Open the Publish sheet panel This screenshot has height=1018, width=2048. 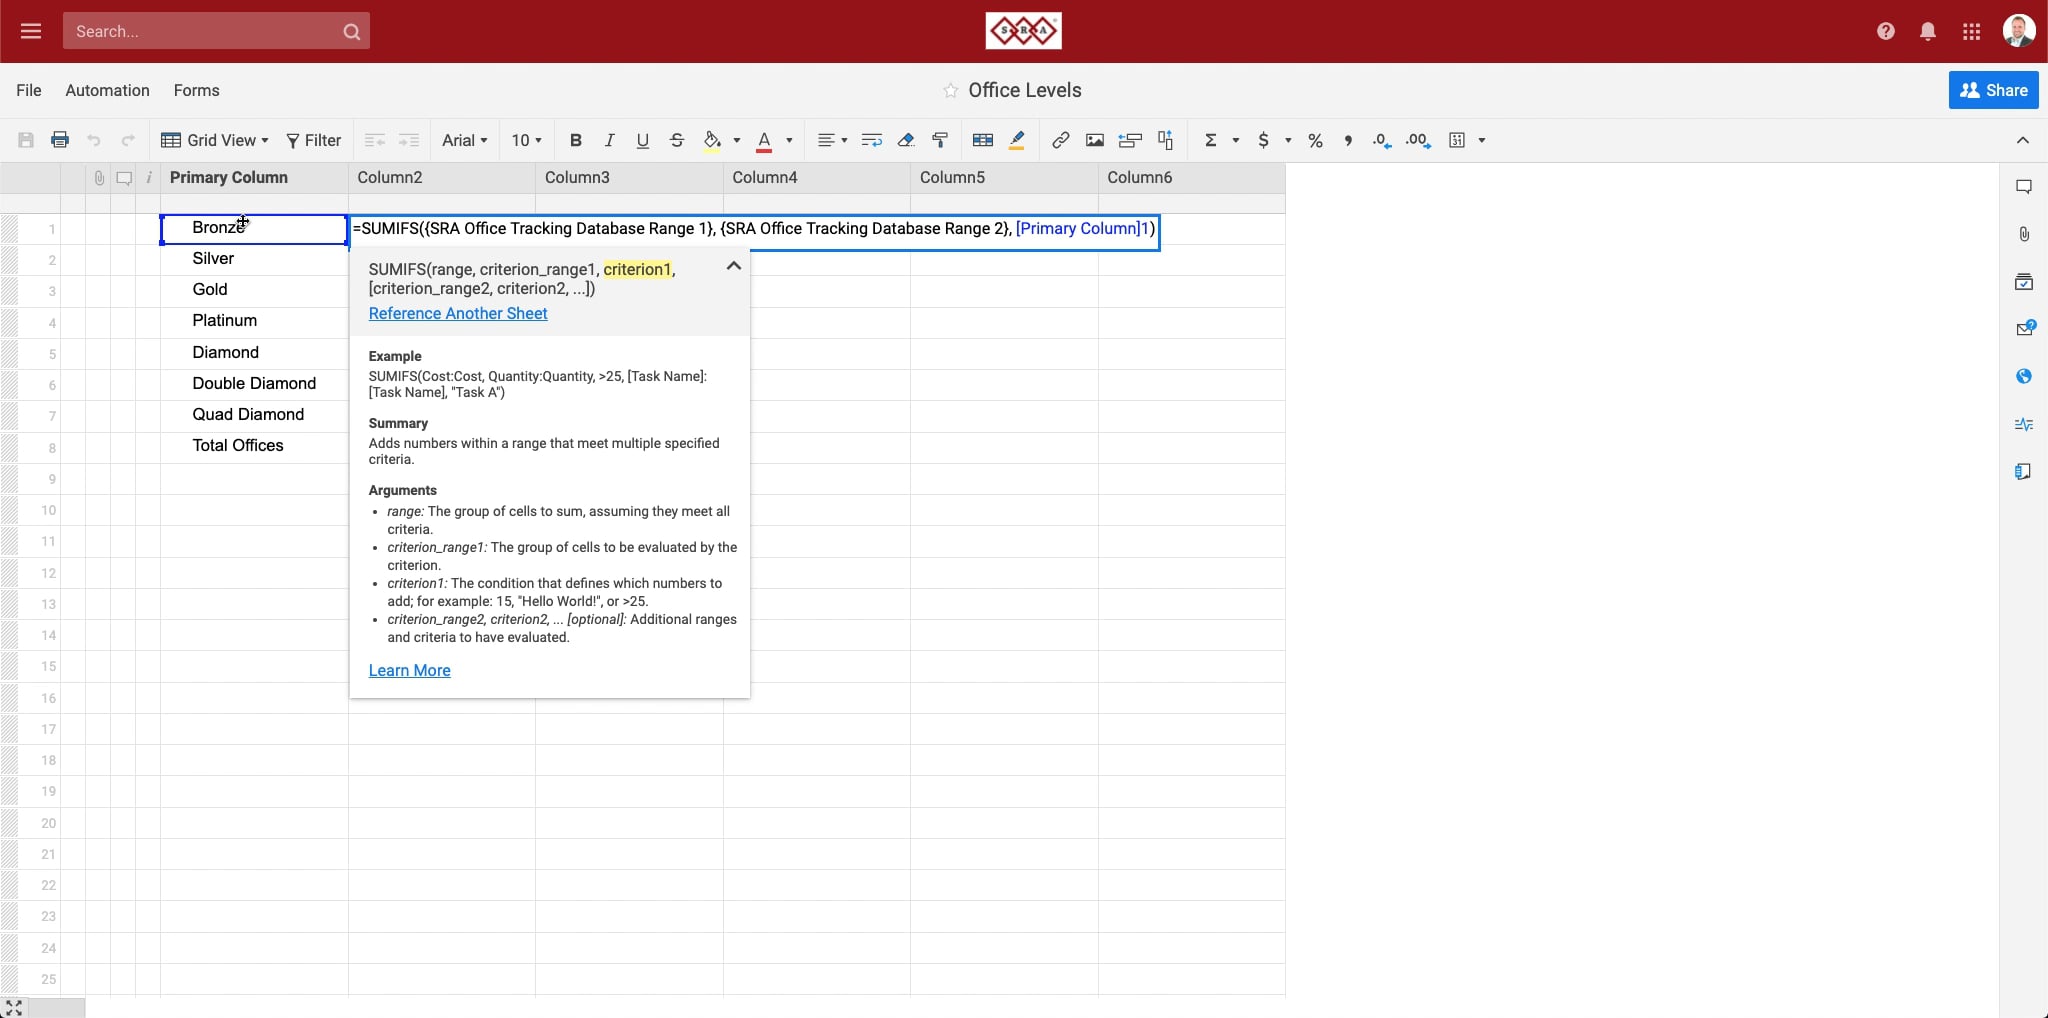coord(2025,376)
